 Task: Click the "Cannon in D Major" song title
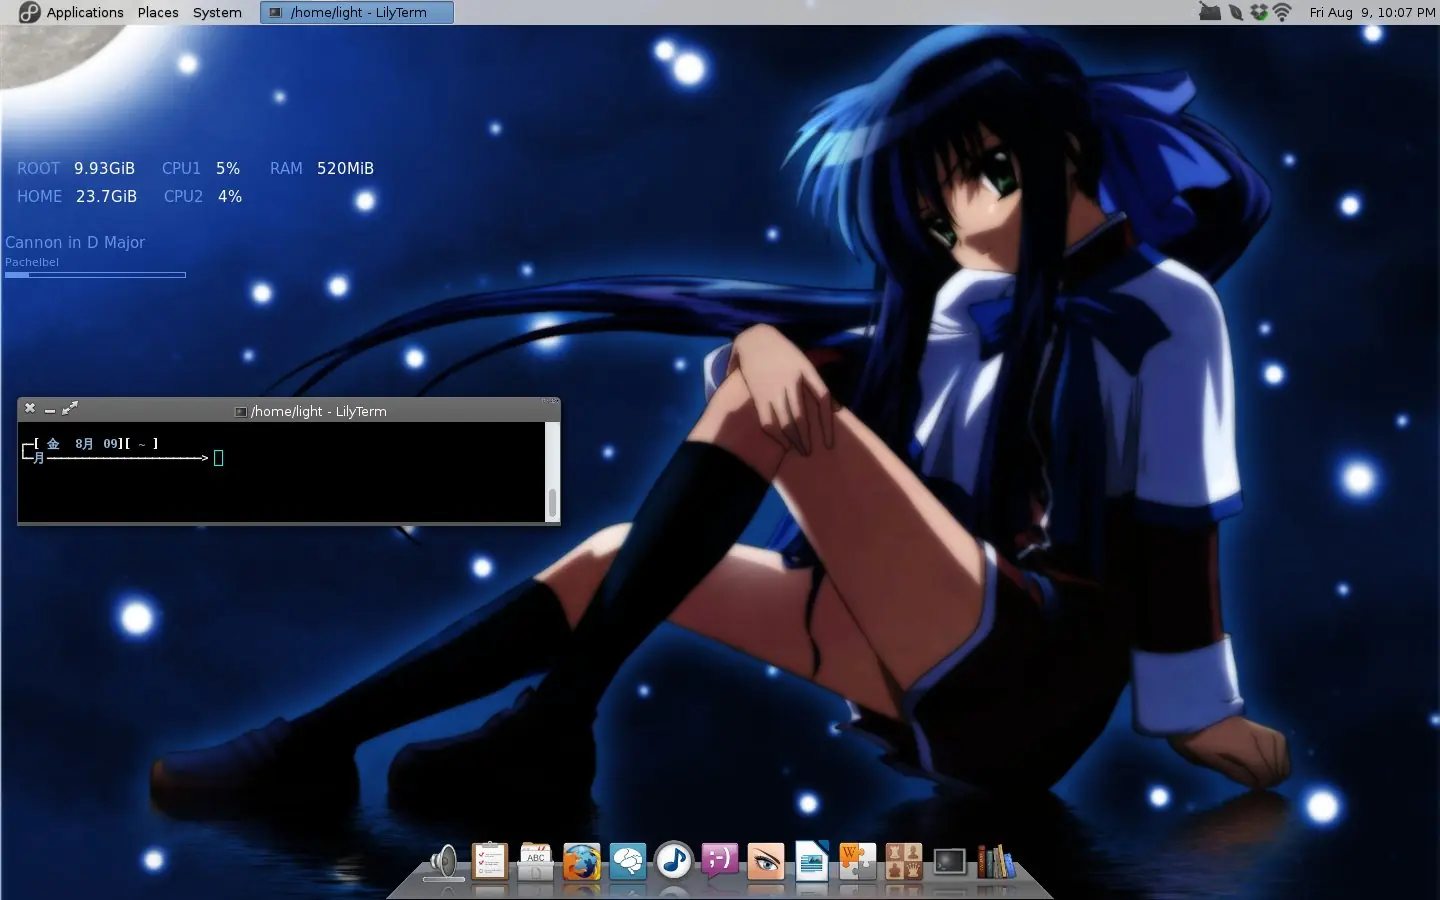(x=75, y=242)
